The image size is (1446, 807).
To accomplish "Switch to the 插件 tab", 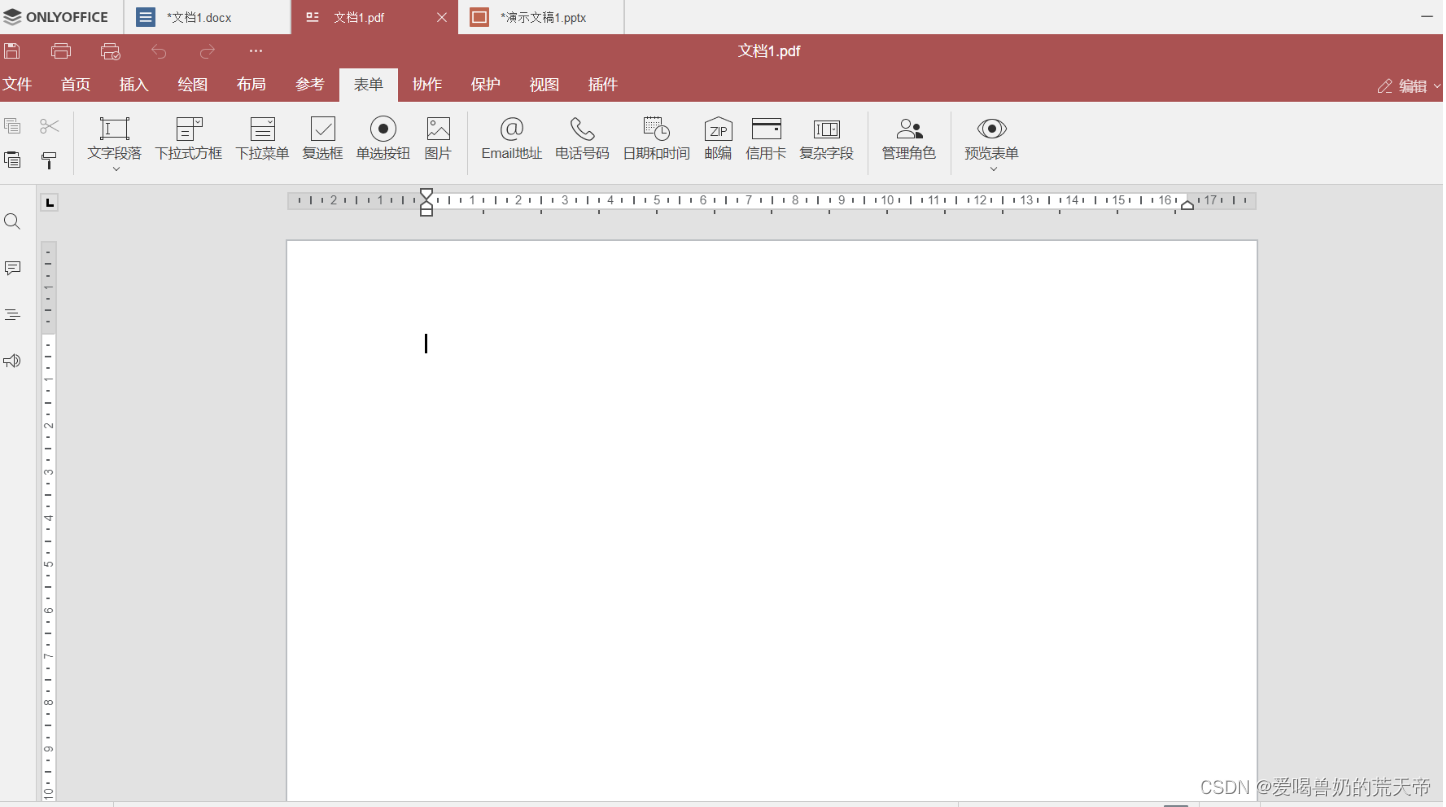I will pyautogui.click(x=603, y=85).
